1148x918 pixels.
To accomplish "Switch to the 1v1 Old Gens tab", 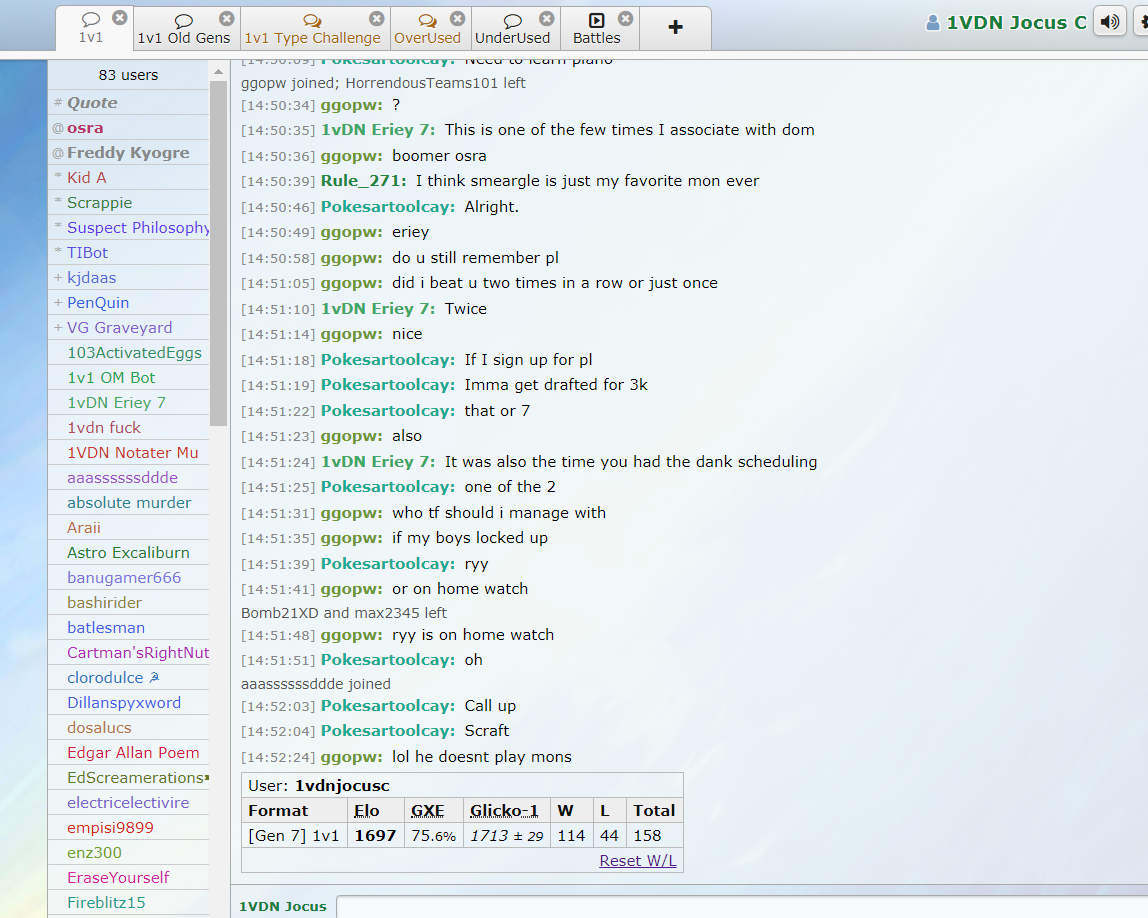I will (184, 30).
